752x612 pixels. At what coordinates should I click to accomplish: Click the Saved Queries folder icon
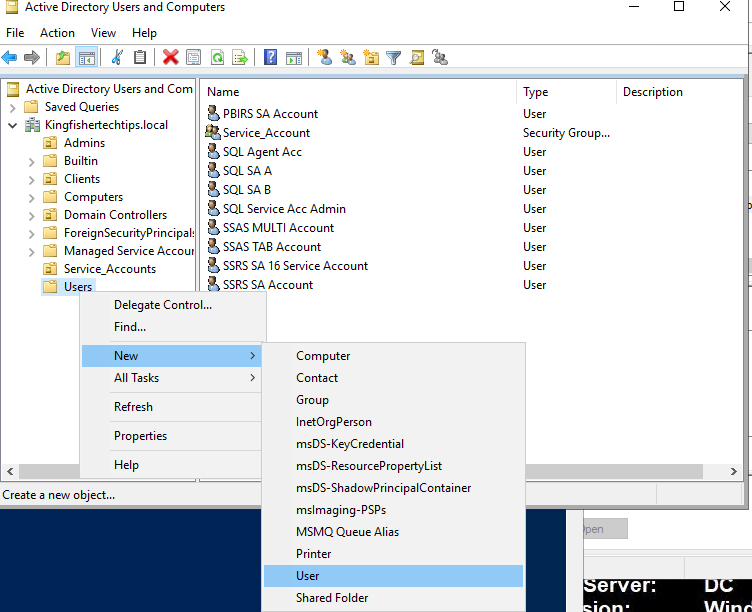[31, 106]
